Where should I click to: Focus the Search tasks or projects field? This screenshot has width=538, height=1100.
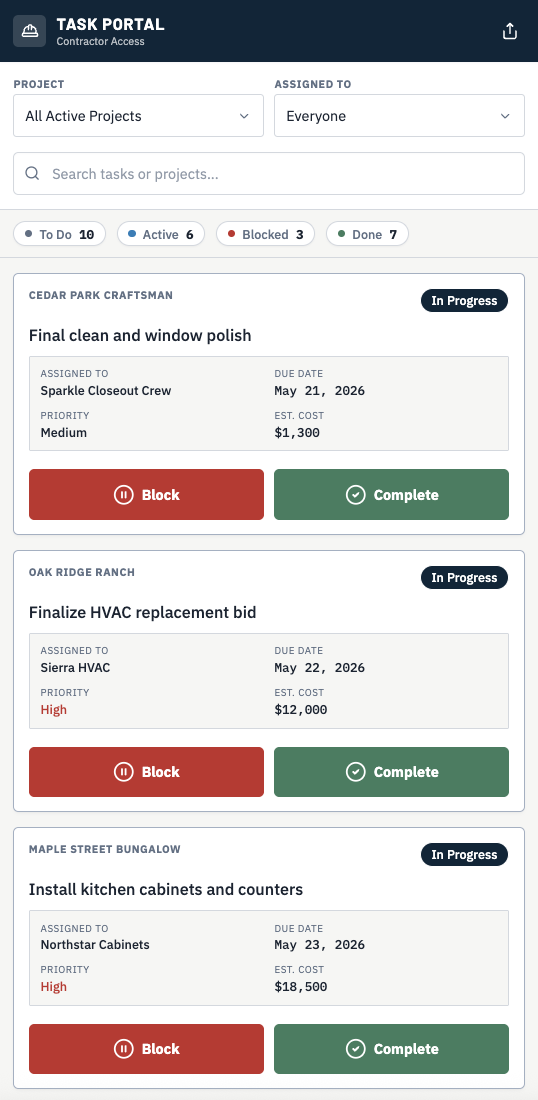[269, 173]
